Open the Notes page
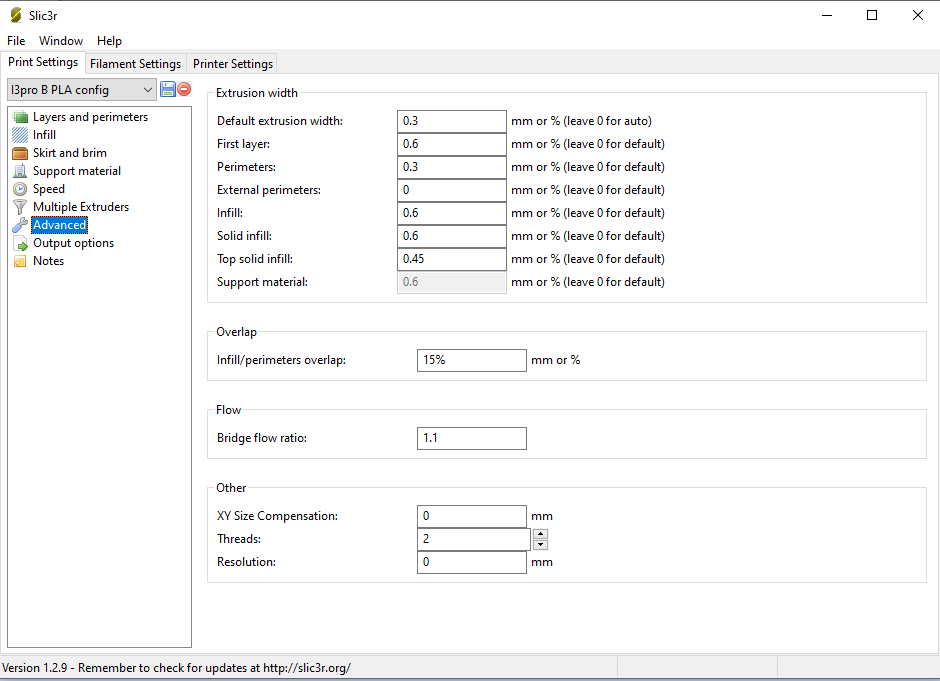This screenshot has width=940, height=681. click(48, 261)
